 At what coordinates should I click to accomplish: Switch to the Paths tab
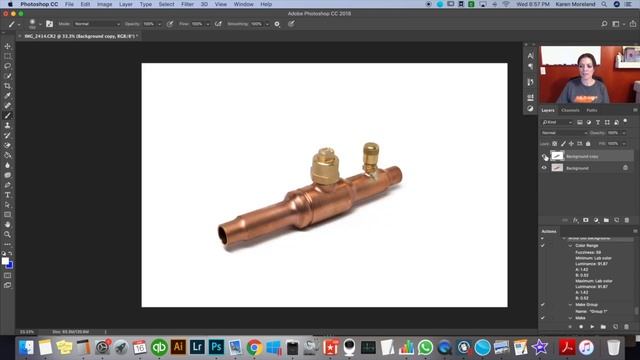[x=591, y=110]
